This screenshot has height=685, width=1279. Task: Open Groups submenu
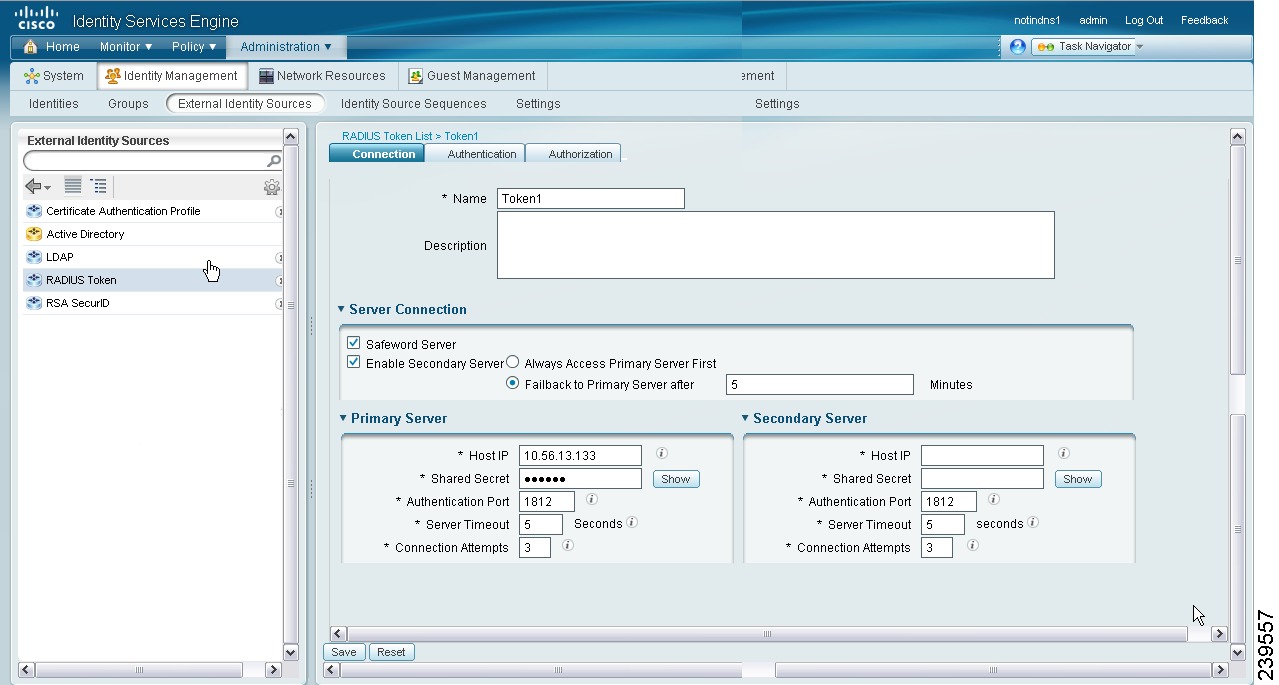click(128, 104)
